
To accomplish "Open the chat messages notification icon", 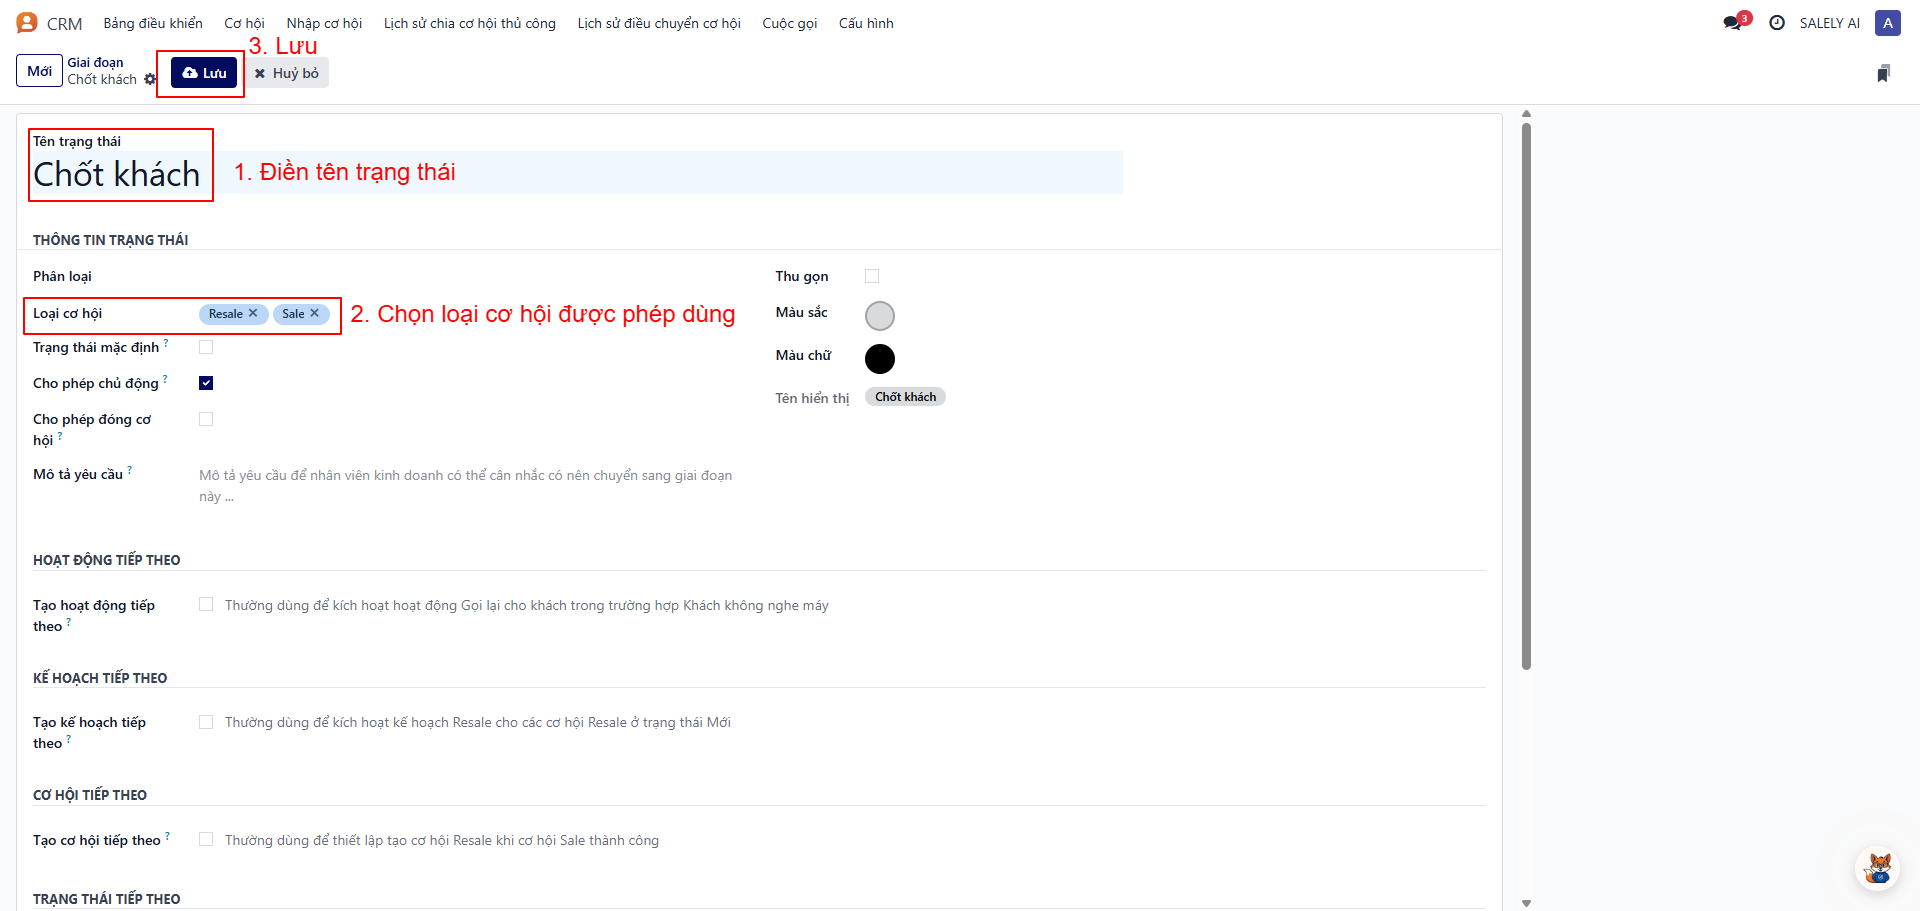I will point(1733,23).
